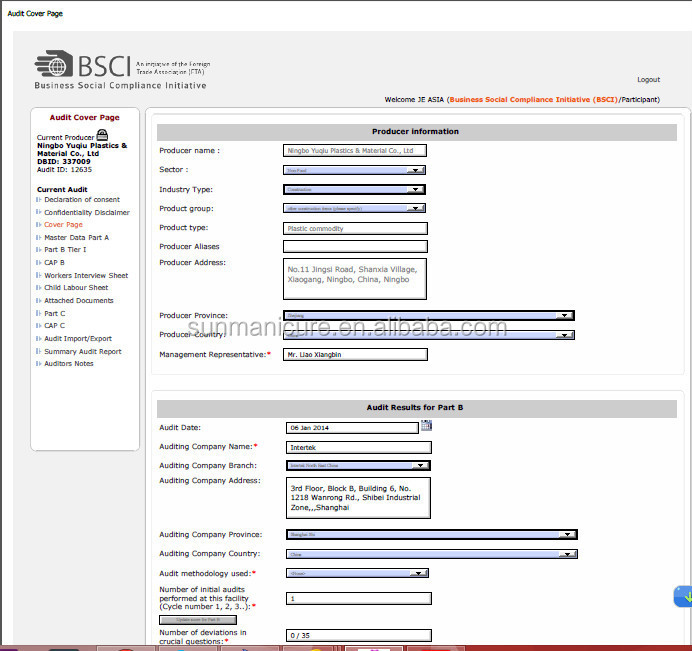
Task: Open Part C section
Action: click(54, 313)
